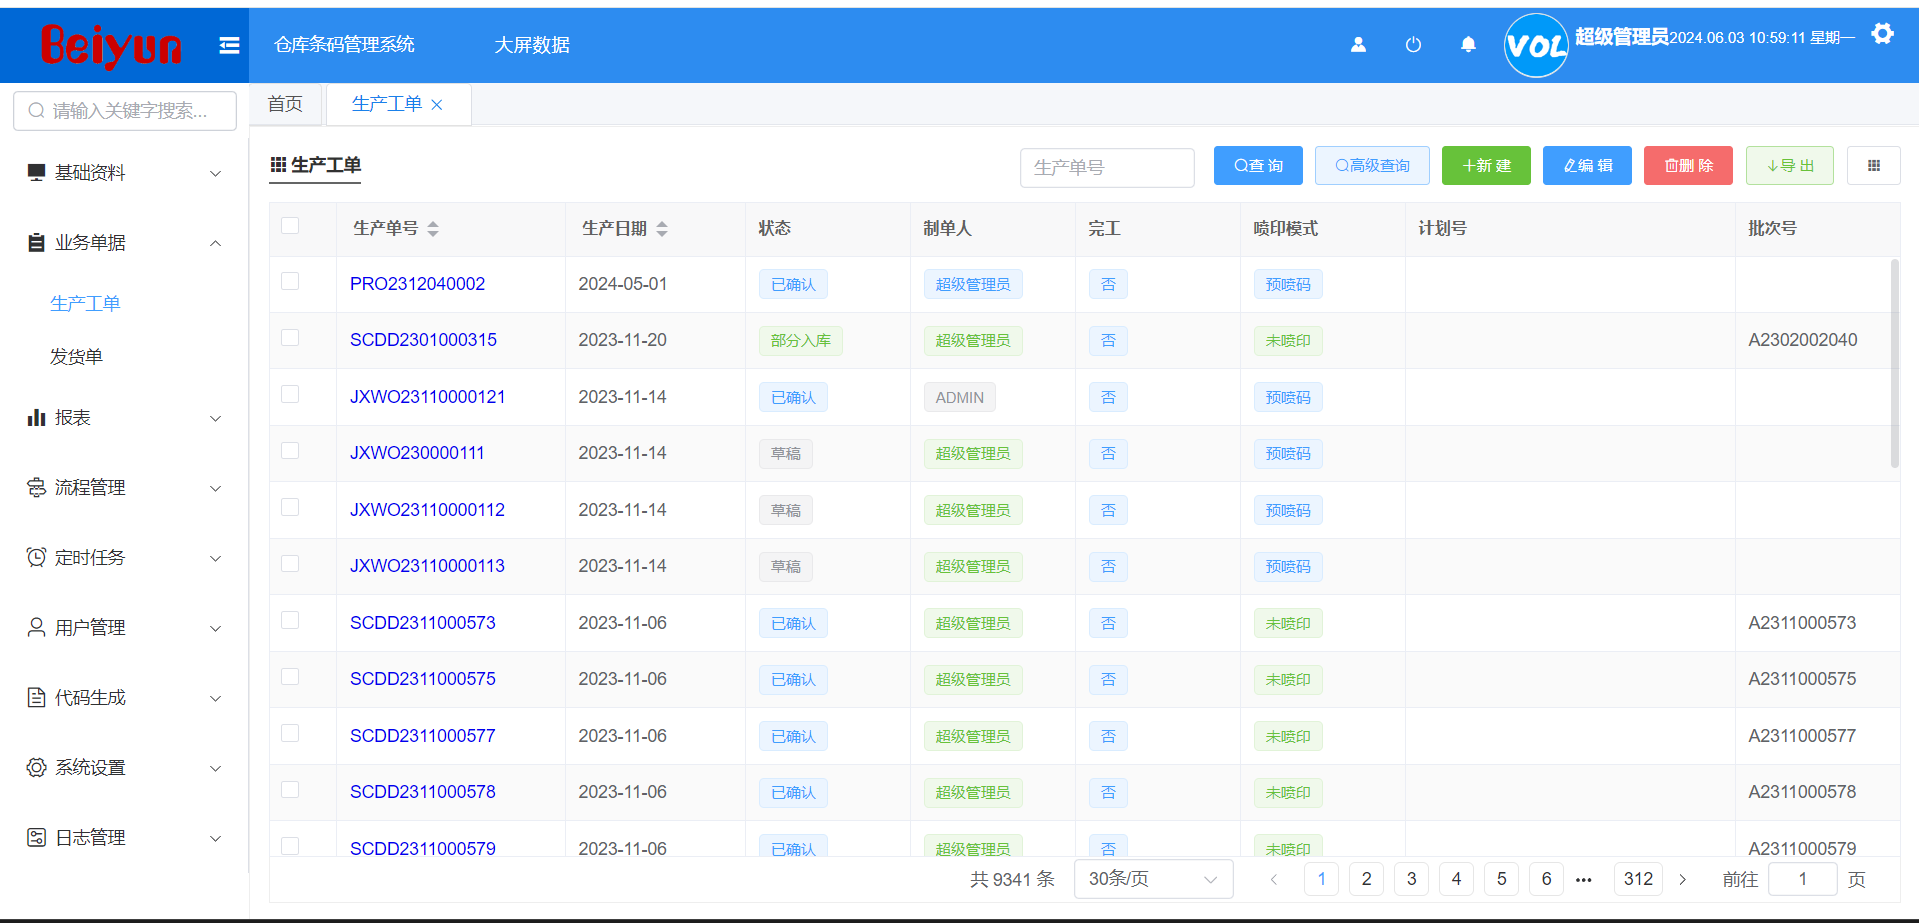
Task: Expand the 基础资料 menu chevron
Action: pos(215,174)
